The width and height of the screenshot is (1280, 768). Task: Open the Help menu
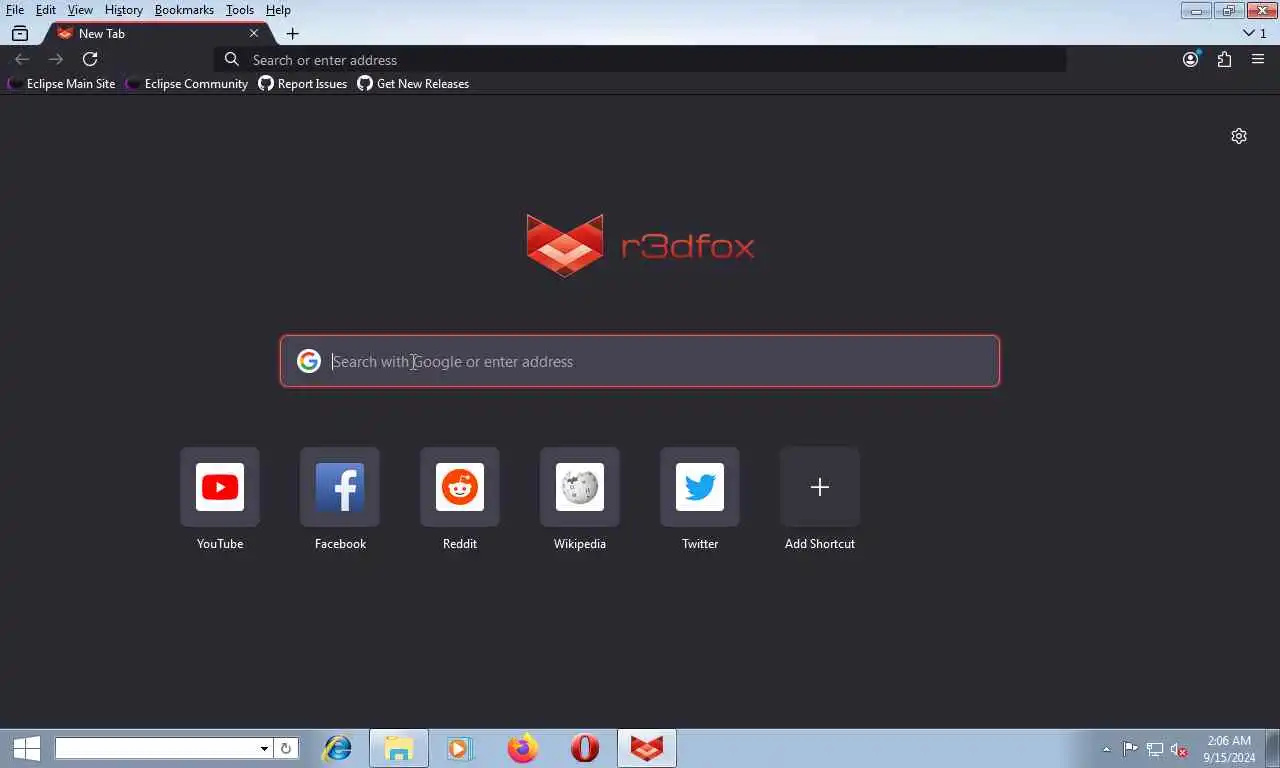pos(278,10)
